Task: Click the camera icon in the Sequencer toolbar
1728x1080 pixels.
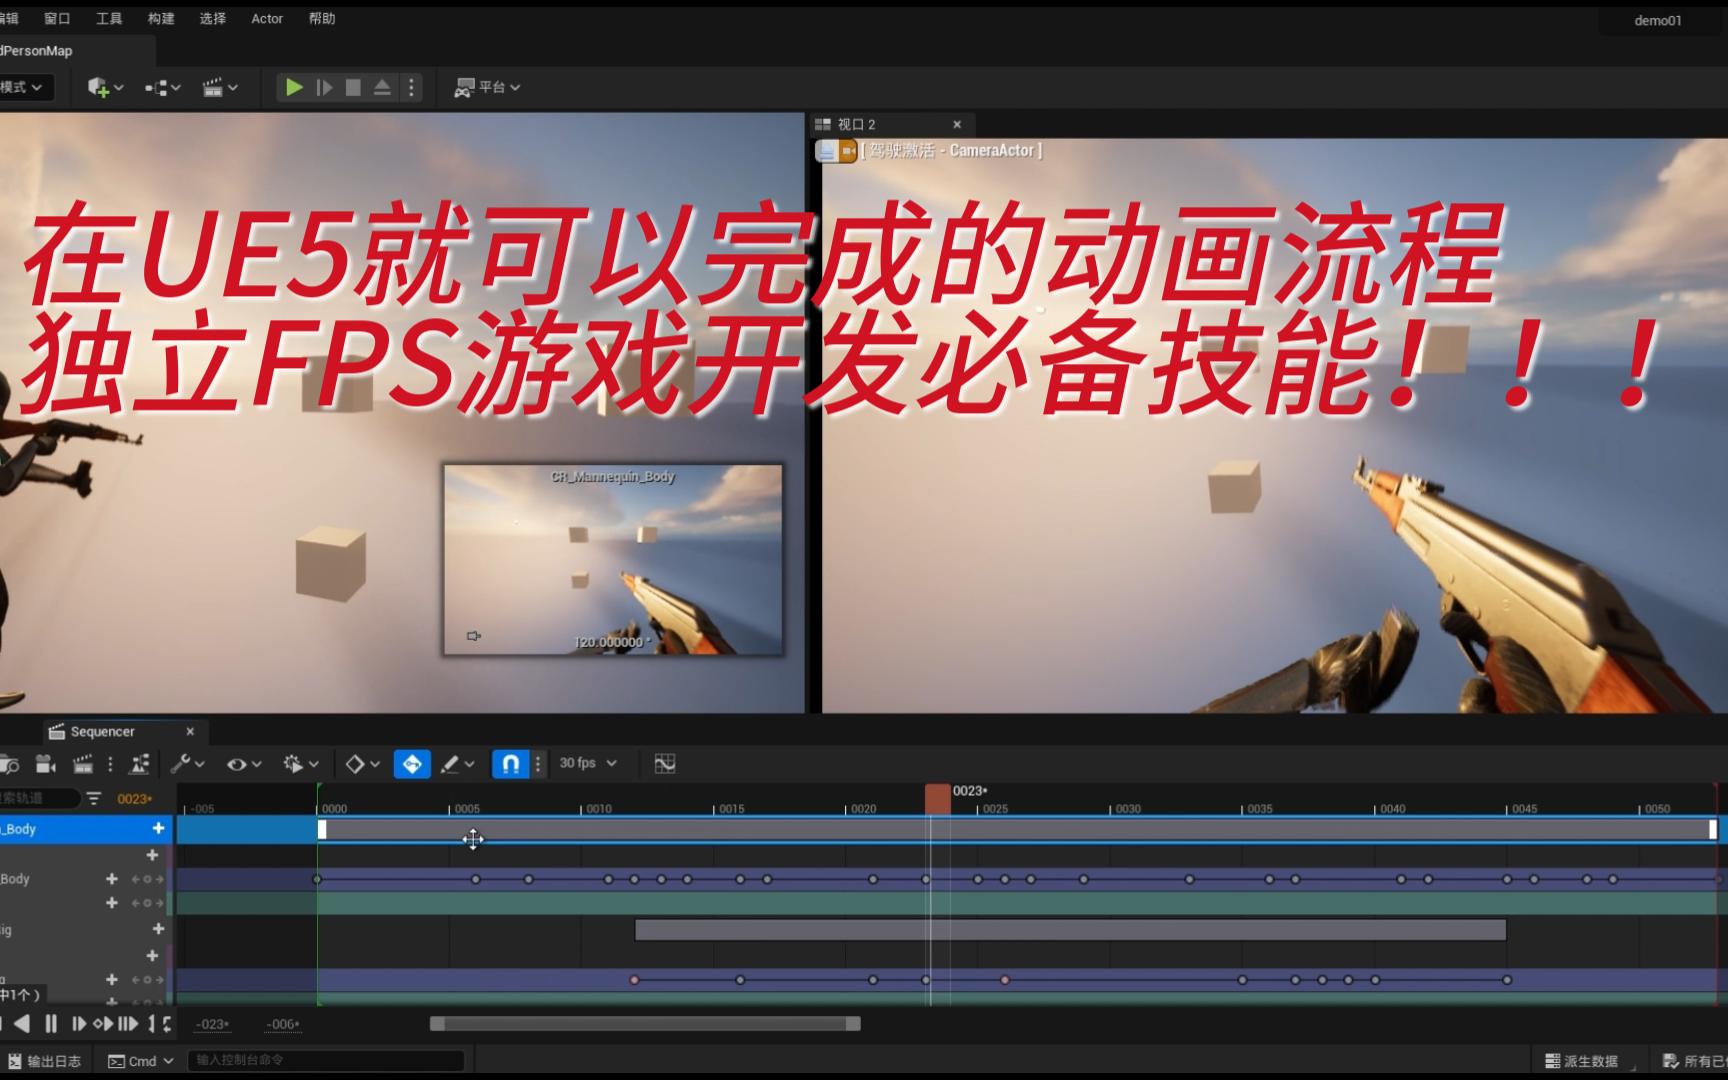Action: tap(45, 763)
